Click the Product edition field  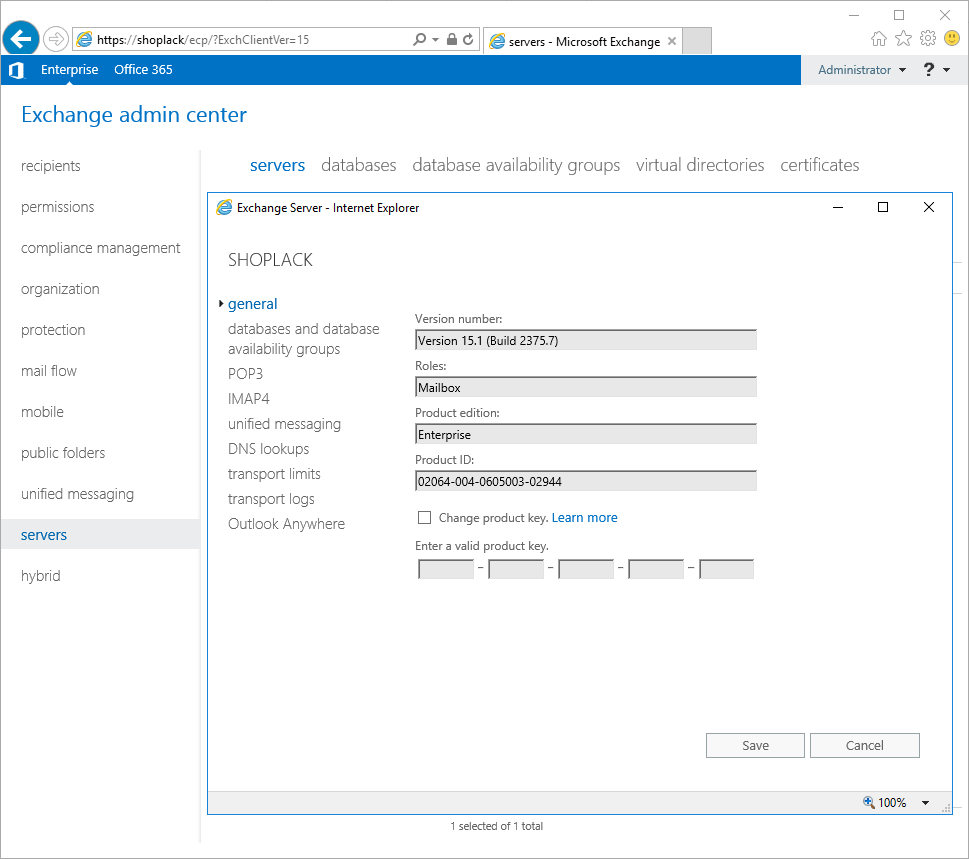coord(586,434)
